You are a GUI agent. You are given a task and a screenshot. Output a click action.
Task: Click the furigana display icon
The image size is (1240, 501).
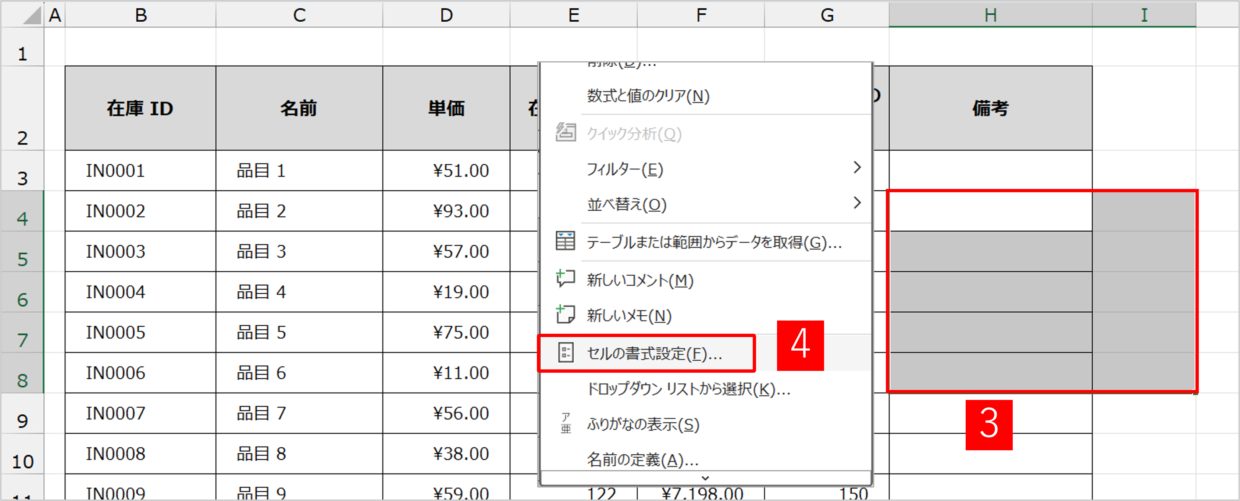pyautogui.click(x=565, y=424)
